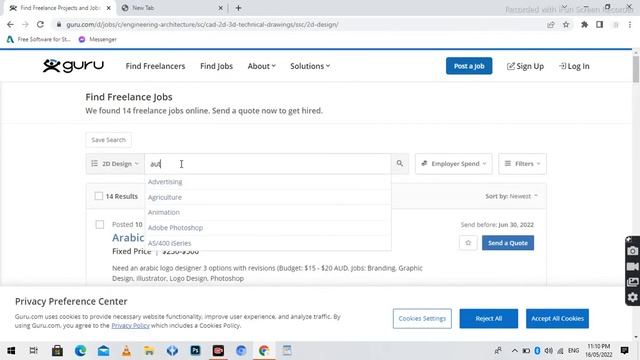Expand the Solutions menu

click(x=310, y=66)
